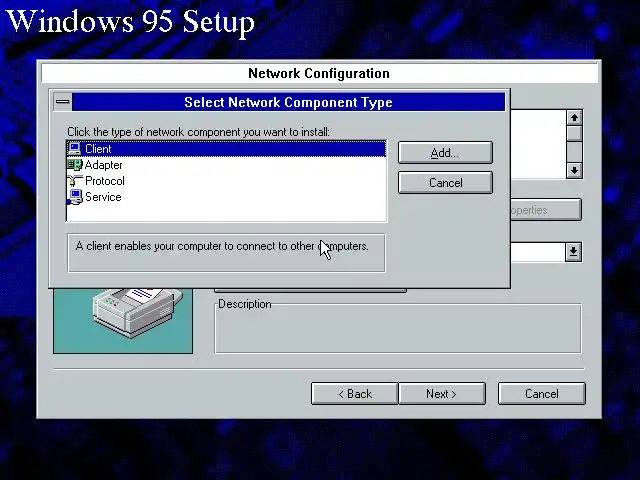Click the Description box in Network Configuration
The height and width of the screenshot is (480, 640).
(x=398, y=329)
